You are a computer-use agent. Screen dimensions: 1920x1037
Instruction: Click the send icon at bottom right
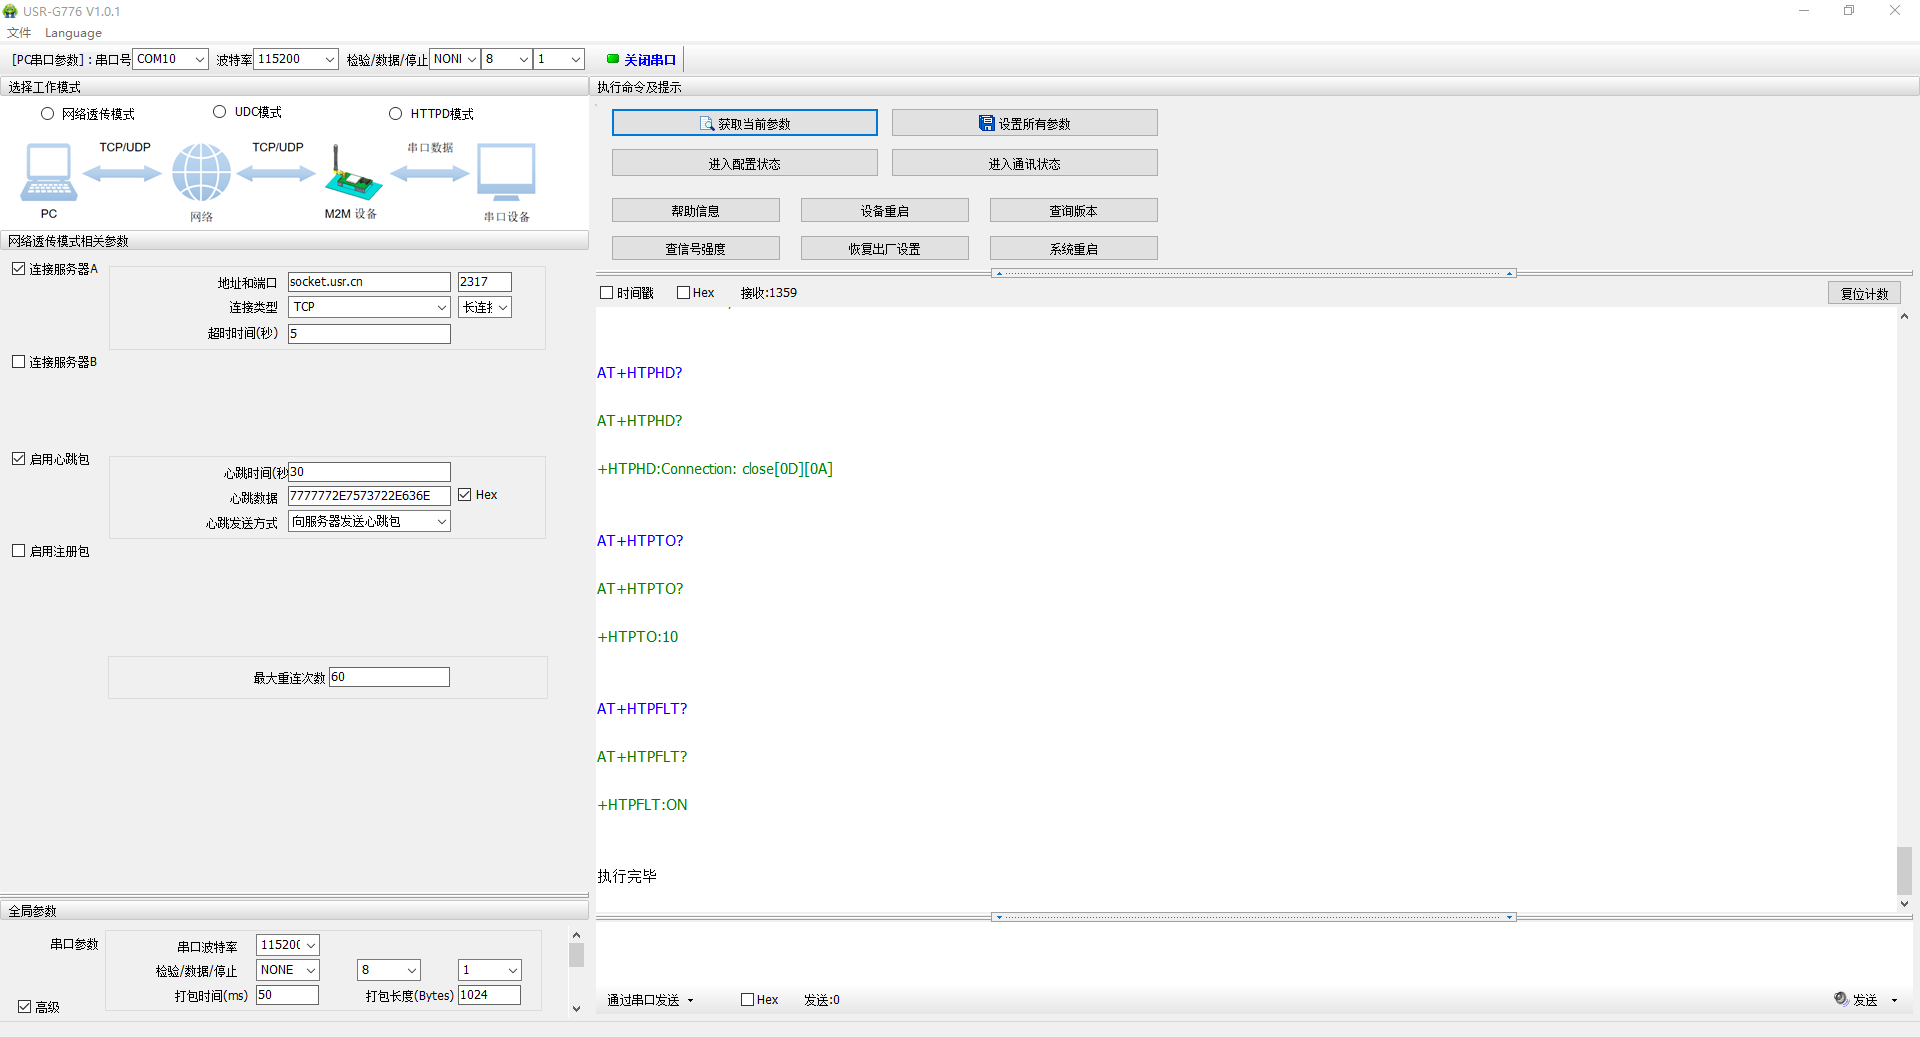point(1841,999)
